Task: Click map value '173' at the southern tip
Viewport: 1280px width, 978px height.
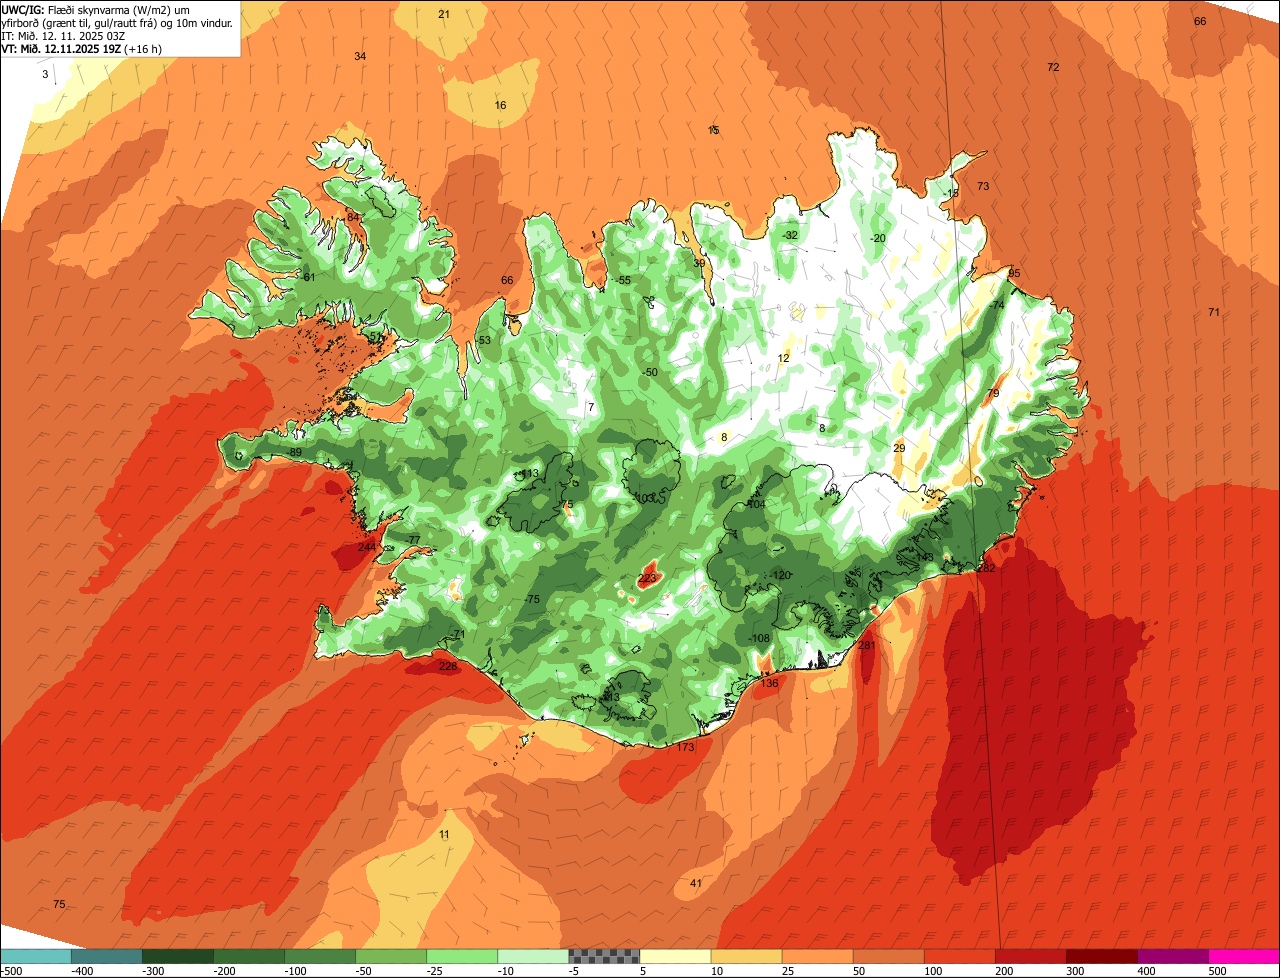Action: pyautogui.click(x=685, y=747)
